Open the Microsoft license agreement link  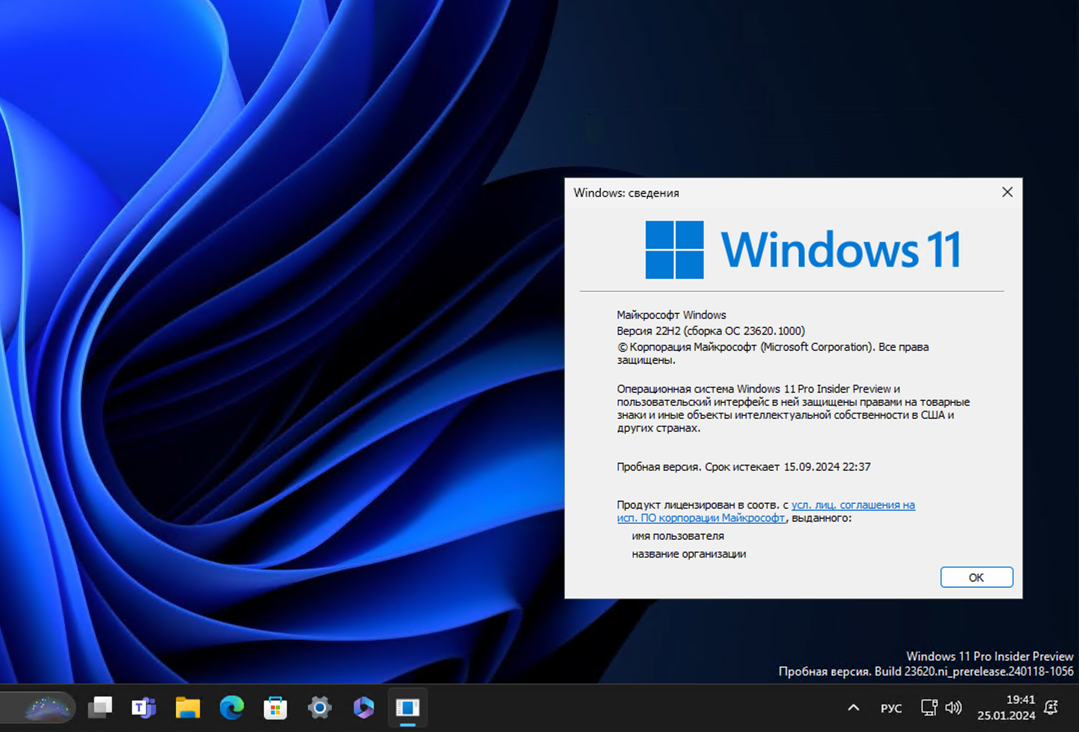pyautogui.click(x=855, y=505)
